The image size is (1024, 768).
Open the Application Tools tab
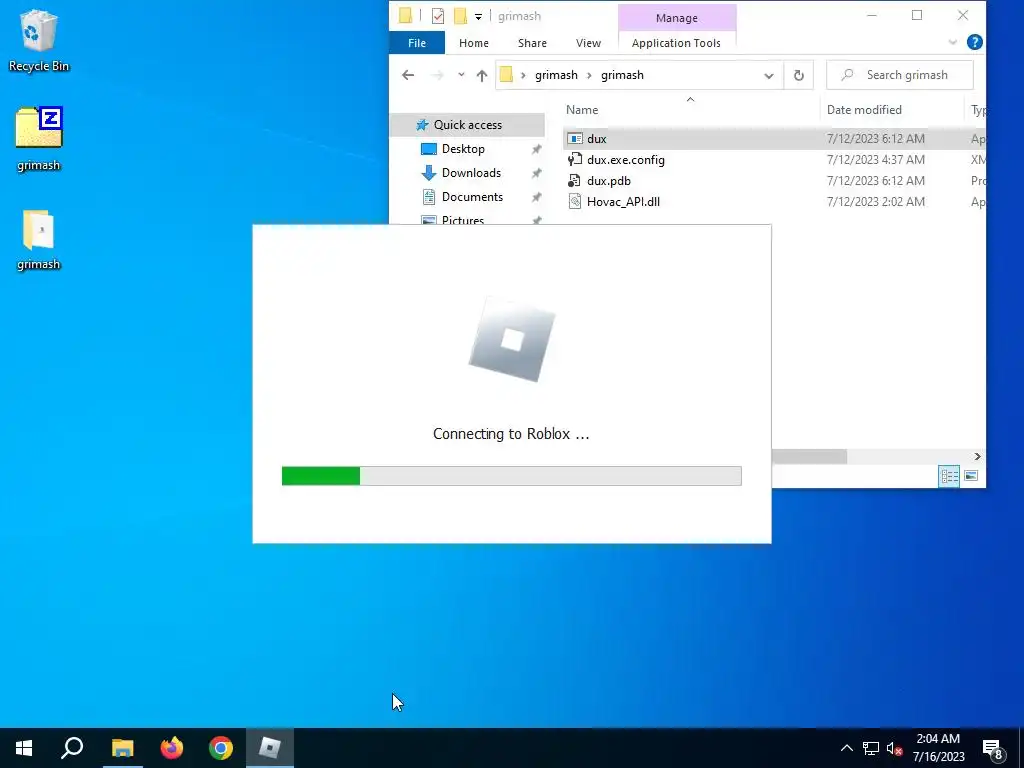point(676,43)
